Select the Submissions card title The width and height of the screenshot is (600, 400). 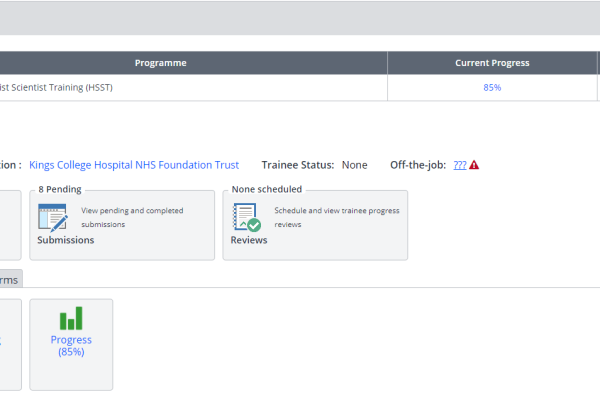pos(65,240)
